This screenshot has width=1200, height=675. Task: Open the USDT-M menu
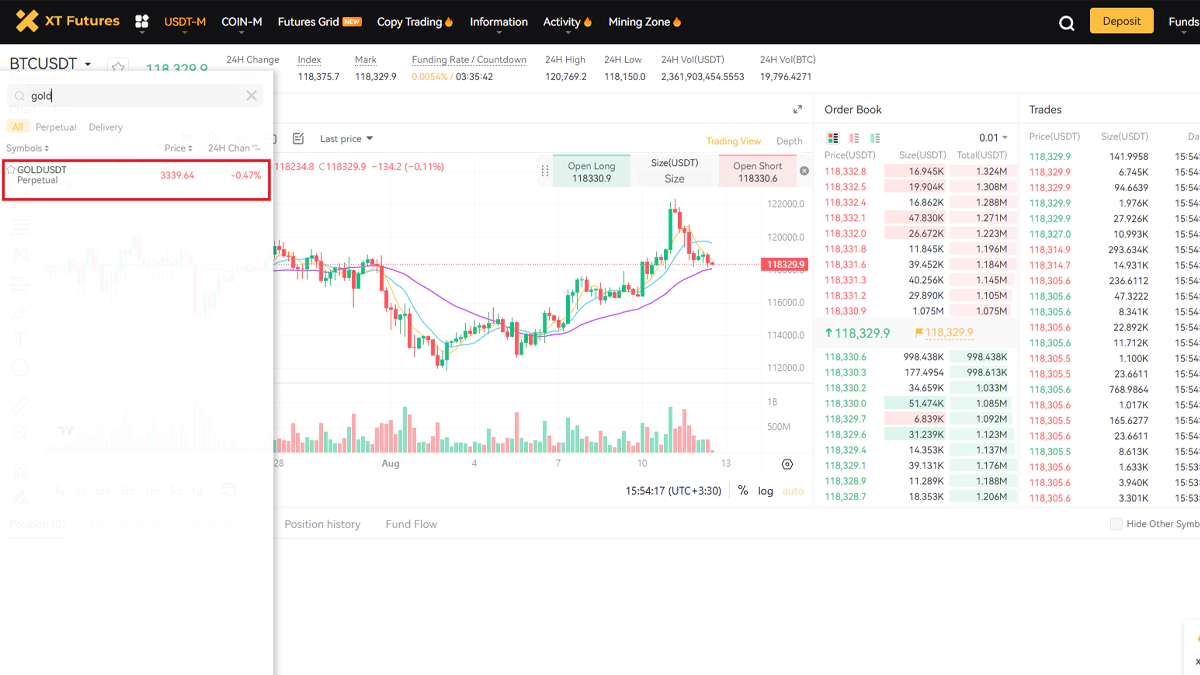pyautogui.click(x=185, y=22)
